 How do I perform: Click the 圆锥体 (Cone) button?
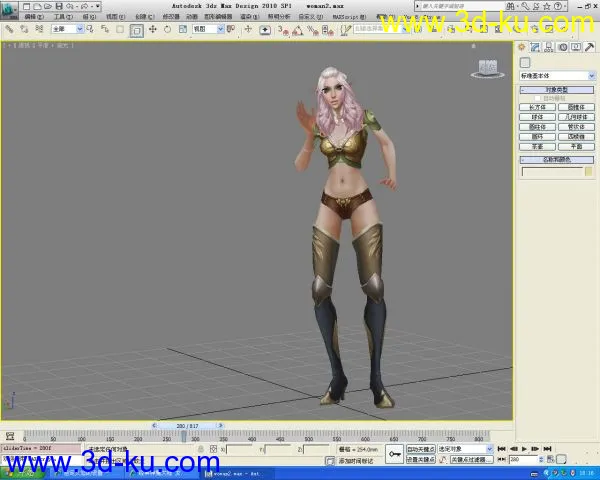[576, 107]
